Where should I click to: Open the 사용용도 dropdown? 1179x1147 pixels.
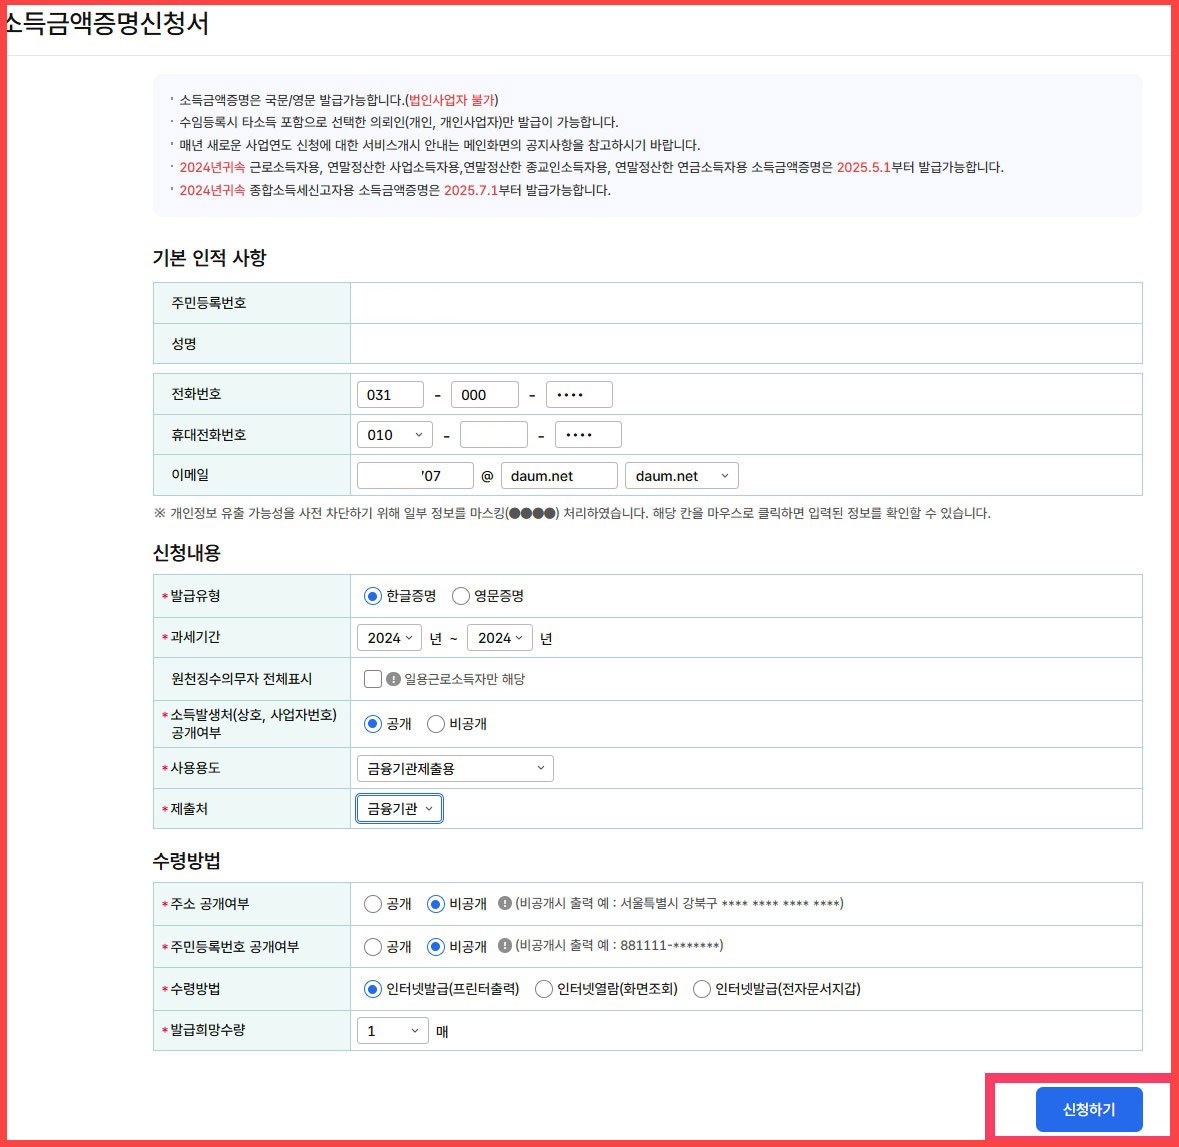pos(455,768)
